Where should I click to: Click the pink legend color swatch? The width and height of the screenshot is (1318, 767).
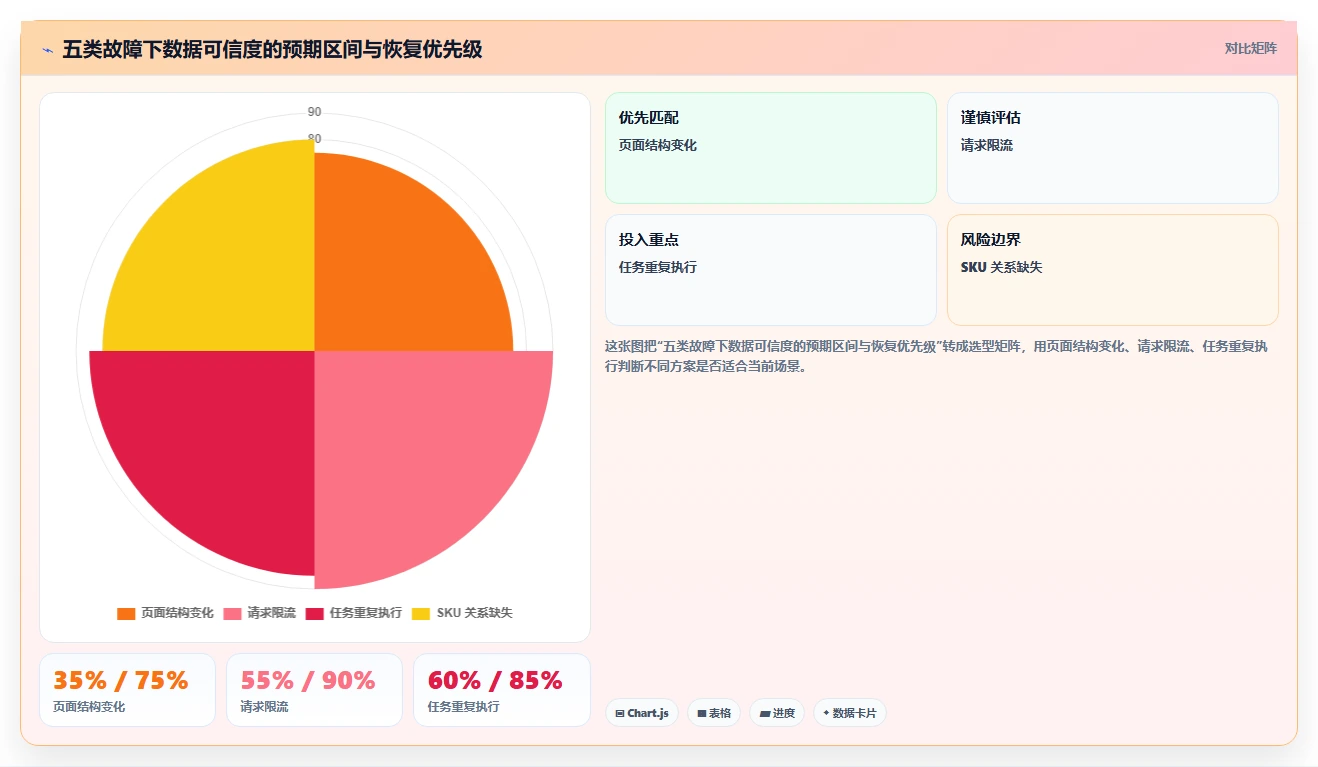coord(232,613)
